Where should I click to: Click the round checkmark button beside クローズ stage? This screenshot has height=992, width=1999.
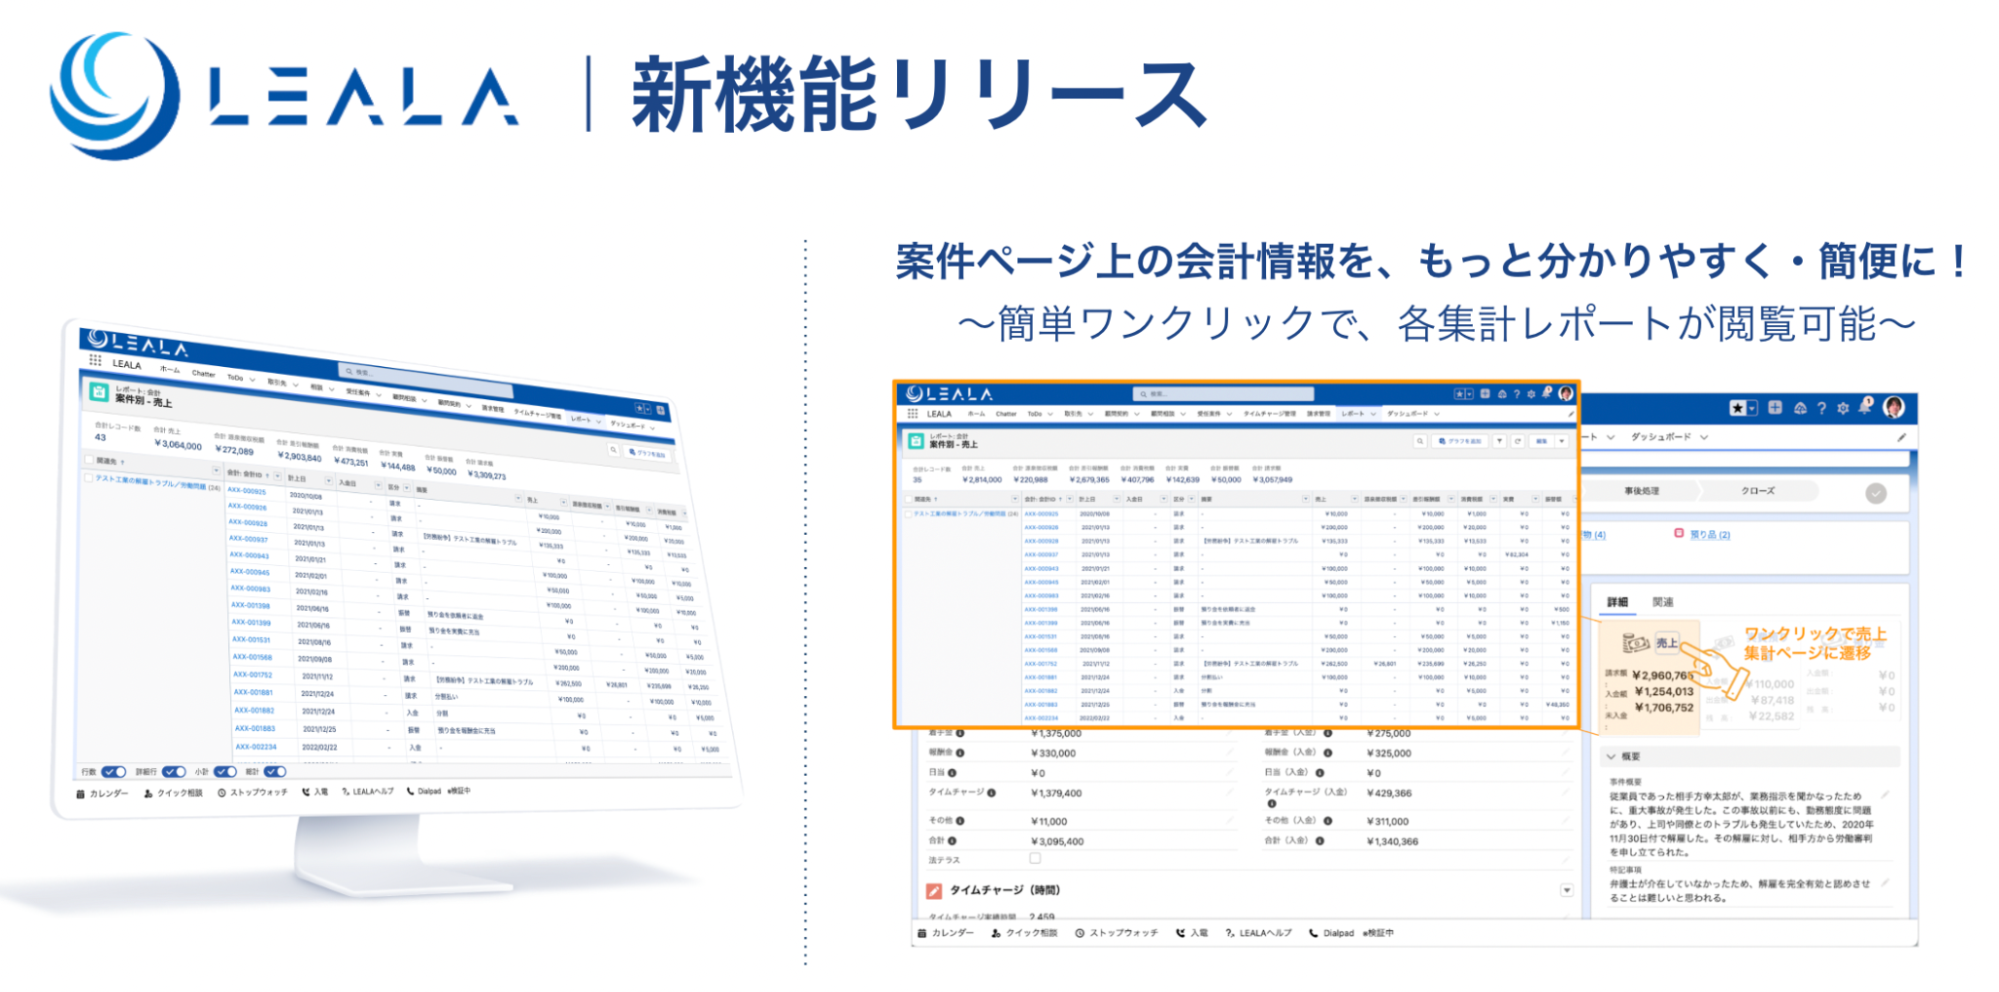click(1876, 493)
